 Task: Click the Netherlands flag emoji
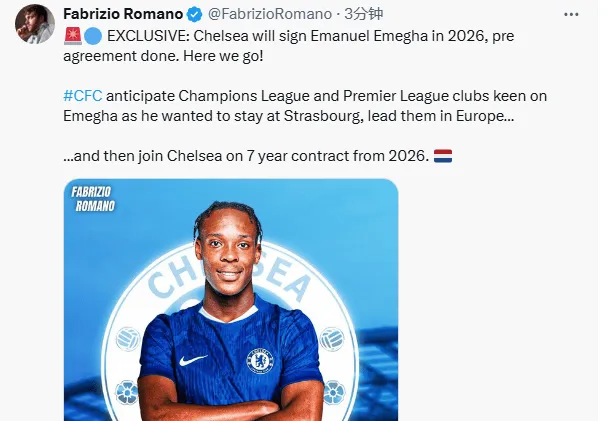[x=443, y=155]
